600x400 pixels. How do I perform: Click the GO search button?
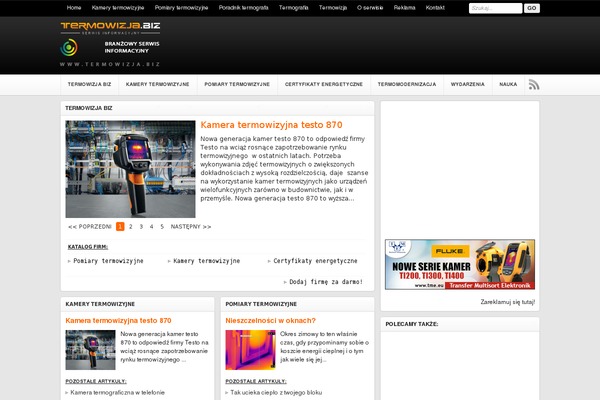532,8
